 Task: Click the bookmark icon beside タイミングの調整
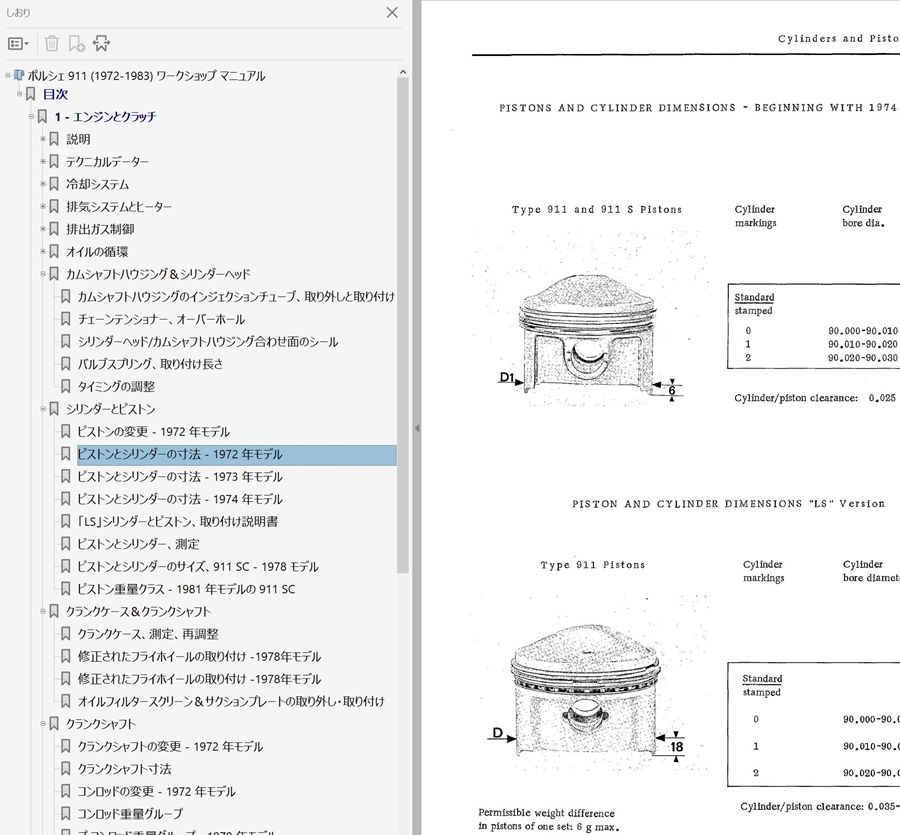click(65, 386)
